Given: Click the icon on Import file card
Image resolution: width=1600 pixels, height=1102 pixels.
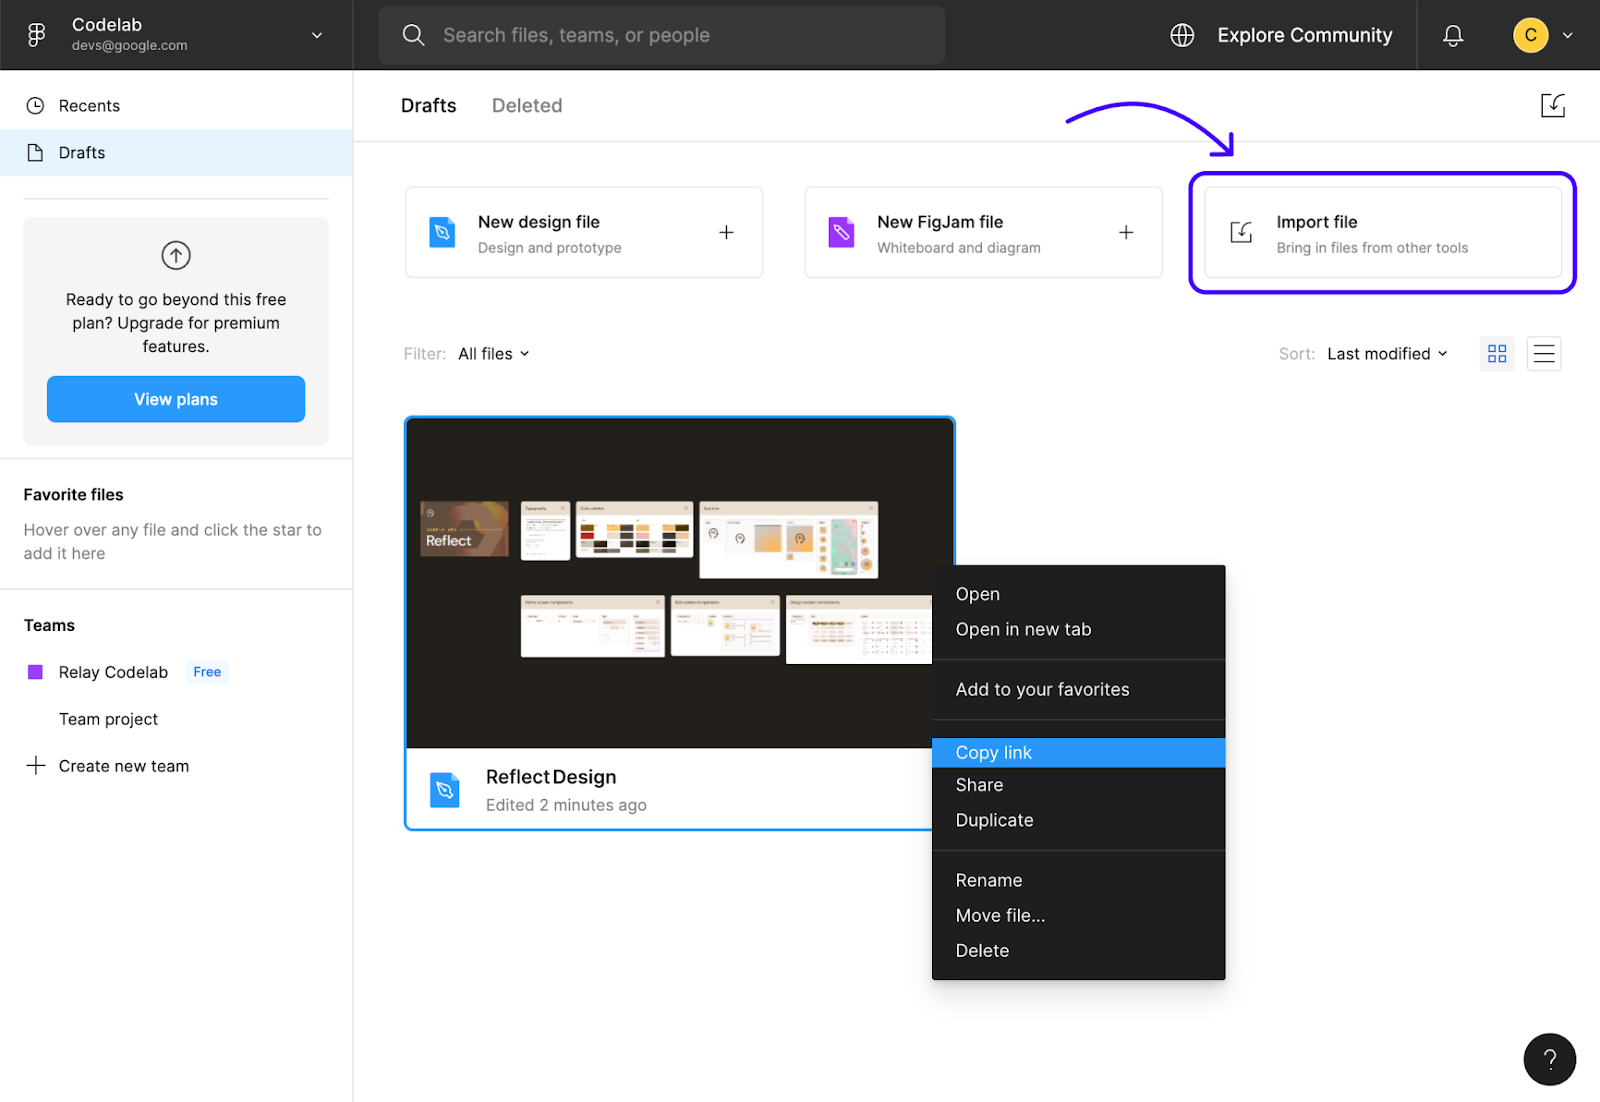Looking at the screenshot, I should (x=1241, y=232).
